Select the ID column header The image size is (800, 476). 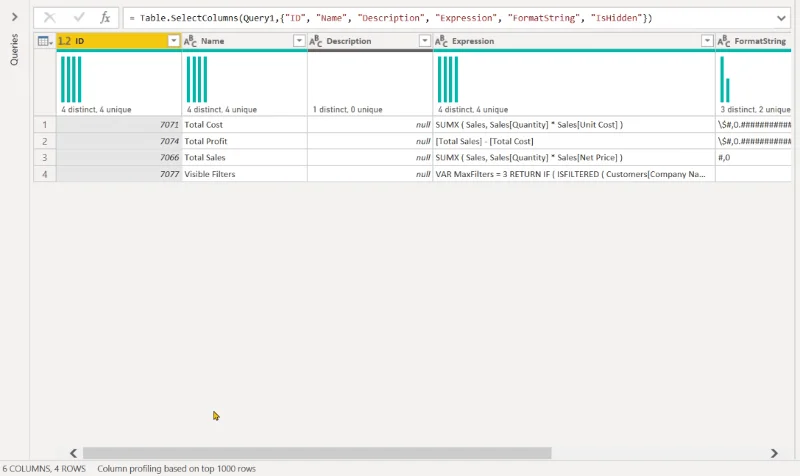pos(119,41)
